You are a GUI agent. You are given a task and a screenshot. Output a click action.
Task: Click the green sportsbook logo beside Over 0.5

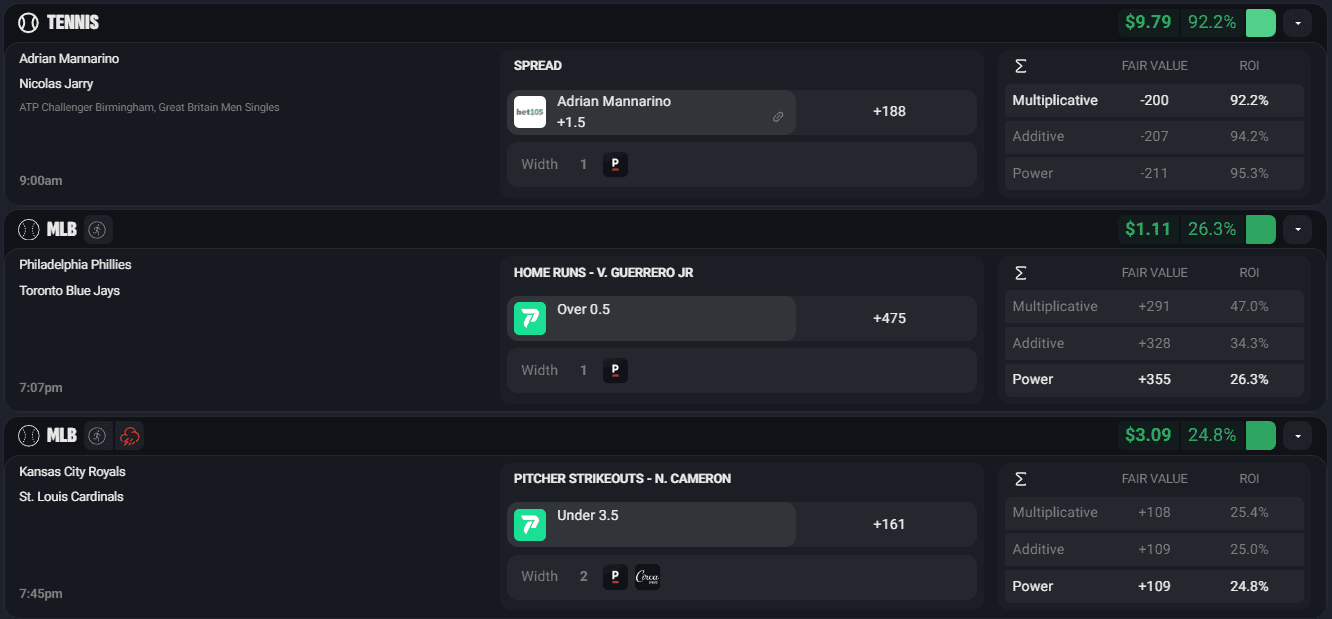pyautogui.click(x=530, y=318)
